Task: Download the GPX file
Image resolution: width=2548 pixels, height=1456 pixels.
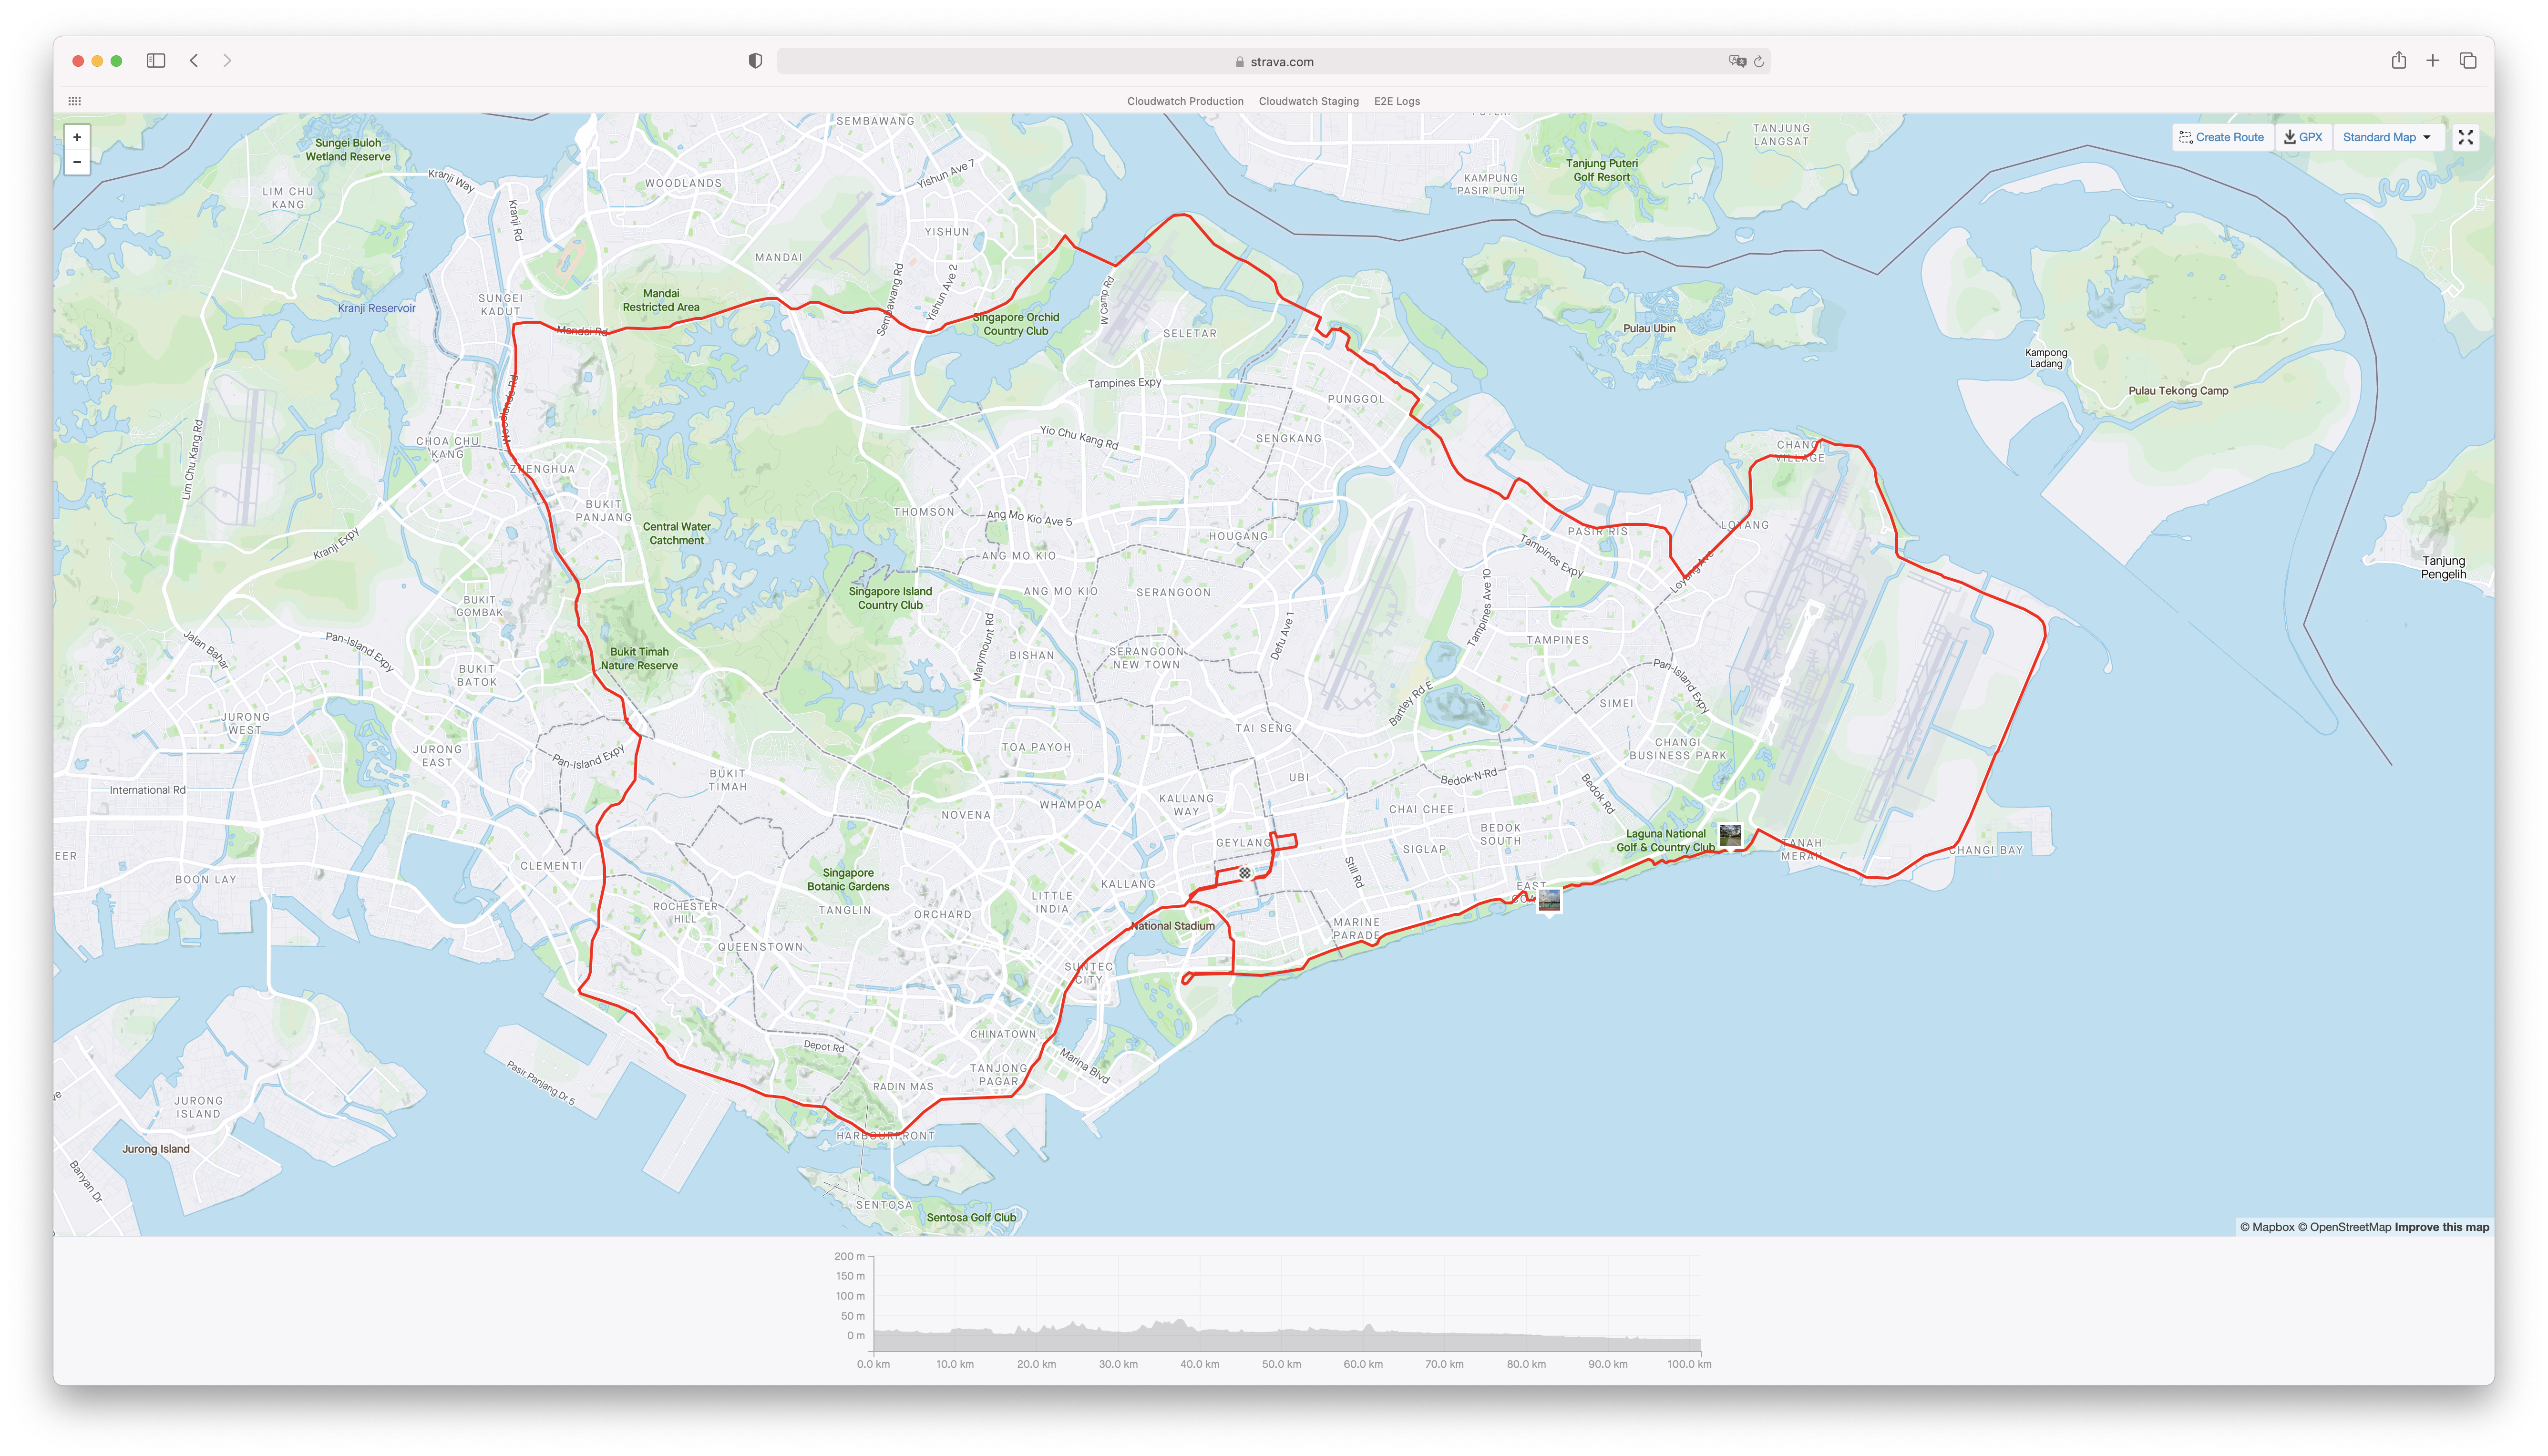Action: [x=2303, y=138]
